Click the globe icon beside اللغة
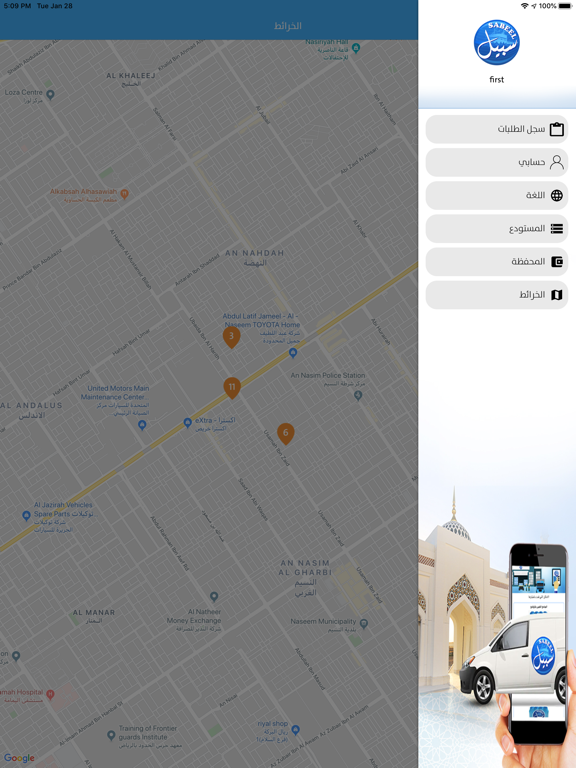Viewport: 576px width, 768px height. tap(556, 195)
